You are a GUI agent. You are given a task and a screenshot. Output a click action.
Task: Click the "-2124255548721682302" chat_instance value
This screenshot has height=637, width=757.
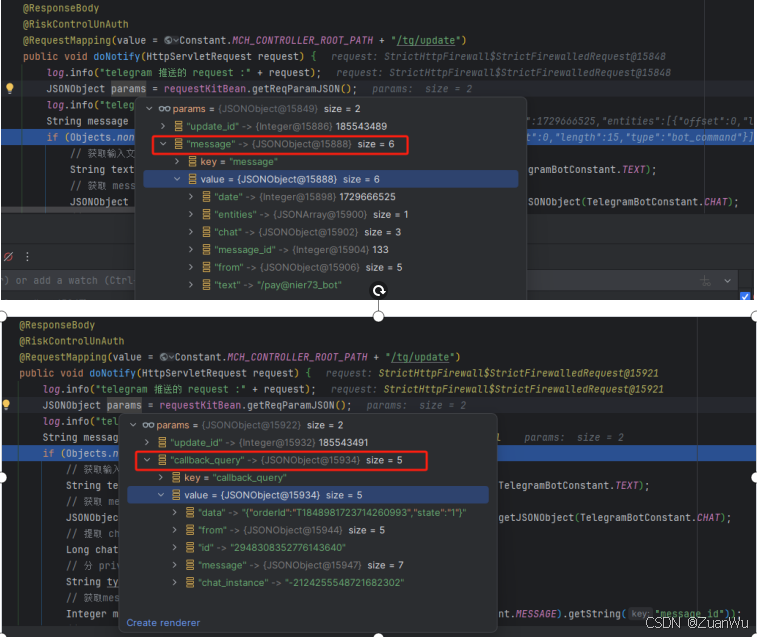pyautogui.click(x=344, y=582)
